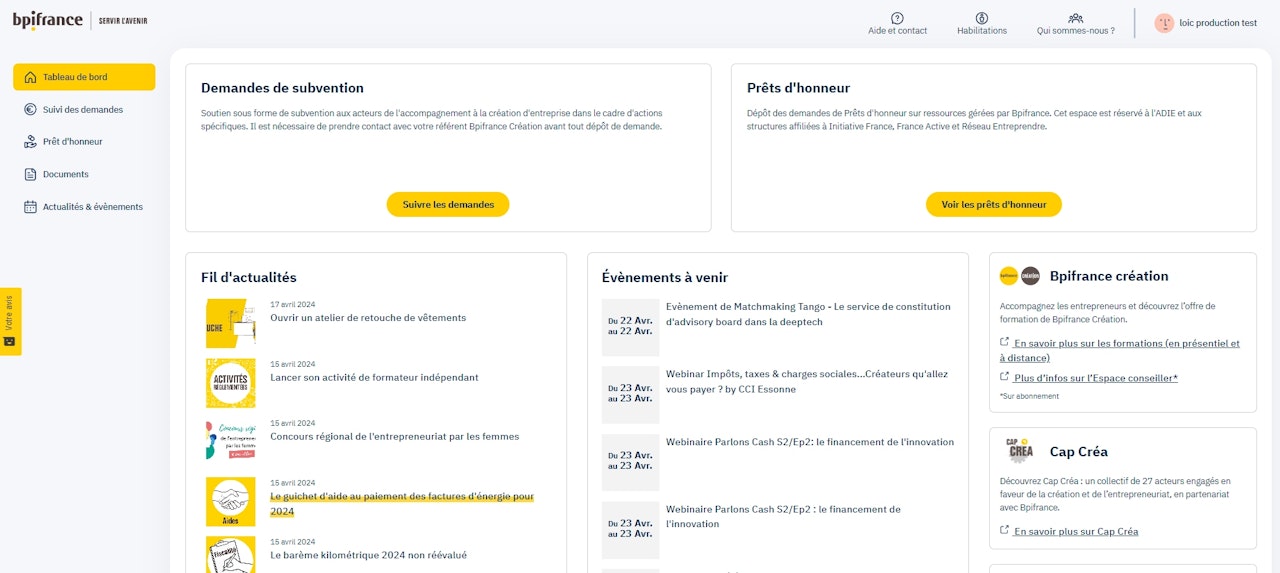Open news Lancer son activité de formateur indépendant

pyautogui.click(x=374, y=378)
